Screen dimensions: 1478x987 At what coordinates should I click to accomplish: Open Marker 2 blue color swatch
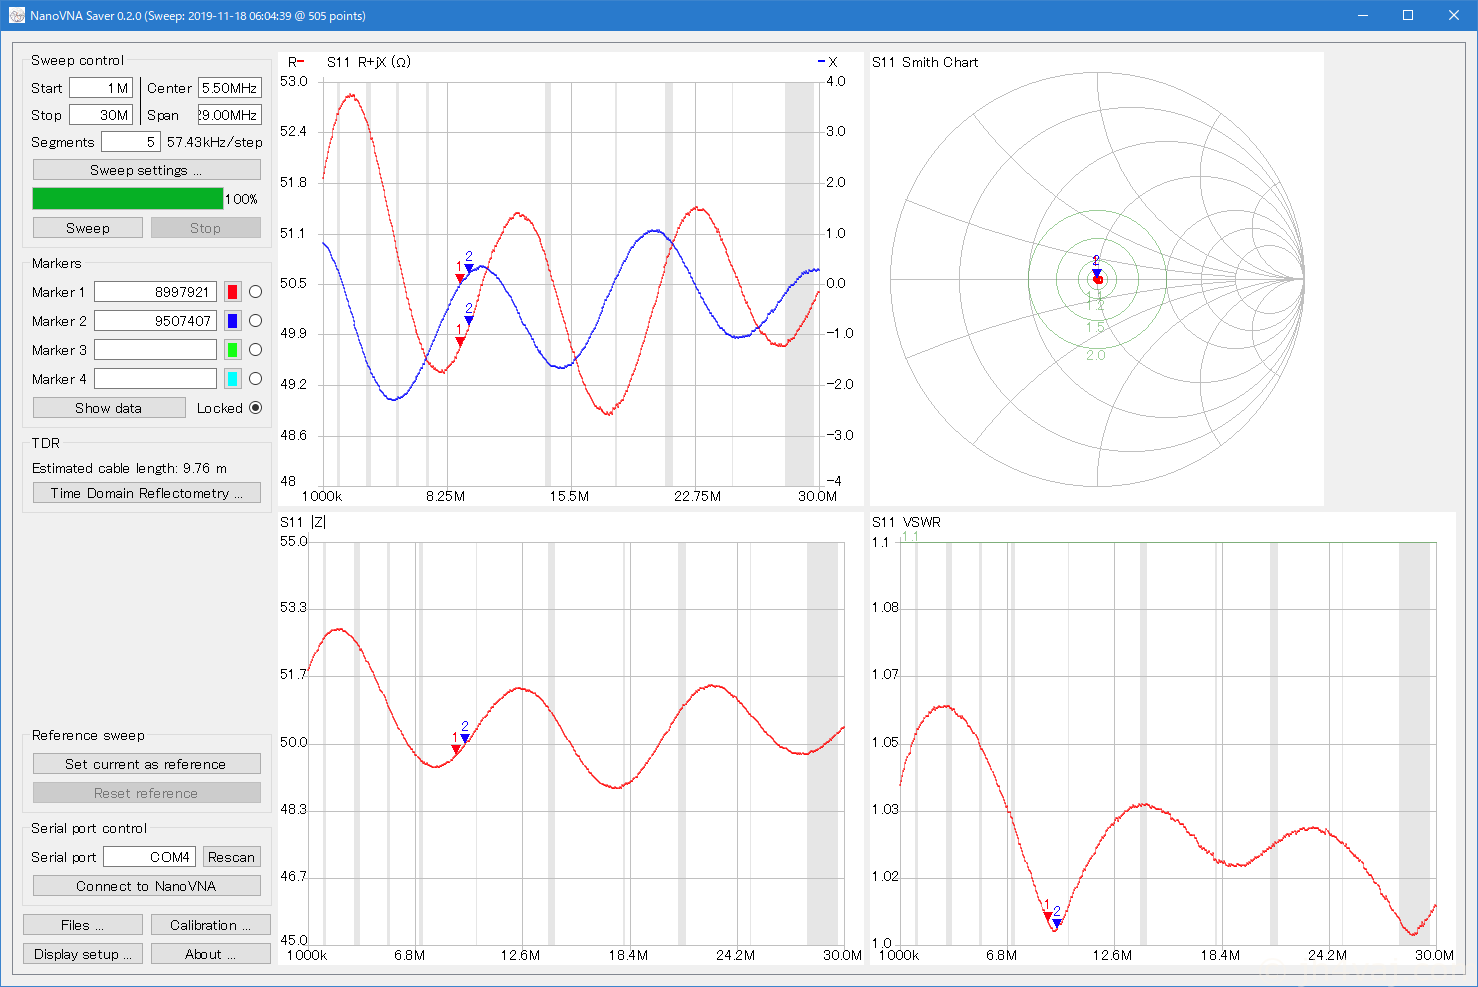click(232, 321)
